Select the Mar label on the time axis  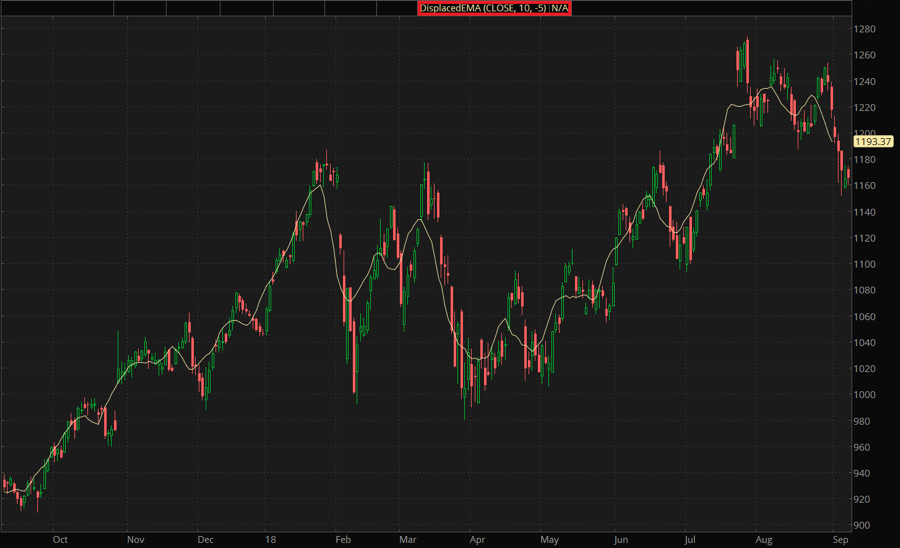408,538
